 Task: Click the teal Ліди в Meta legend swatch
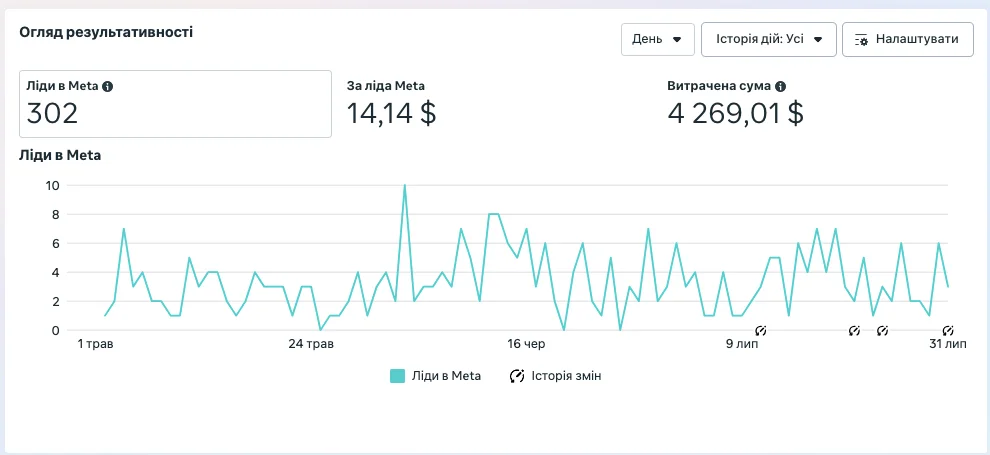tap(397, 376)
